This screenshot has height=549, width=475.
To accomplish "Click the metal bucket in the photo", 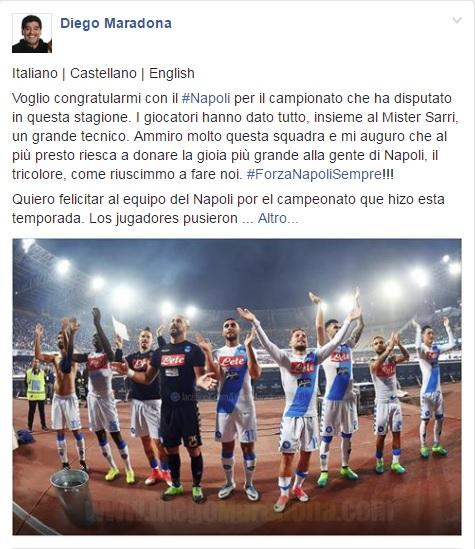I will (72, 496).
